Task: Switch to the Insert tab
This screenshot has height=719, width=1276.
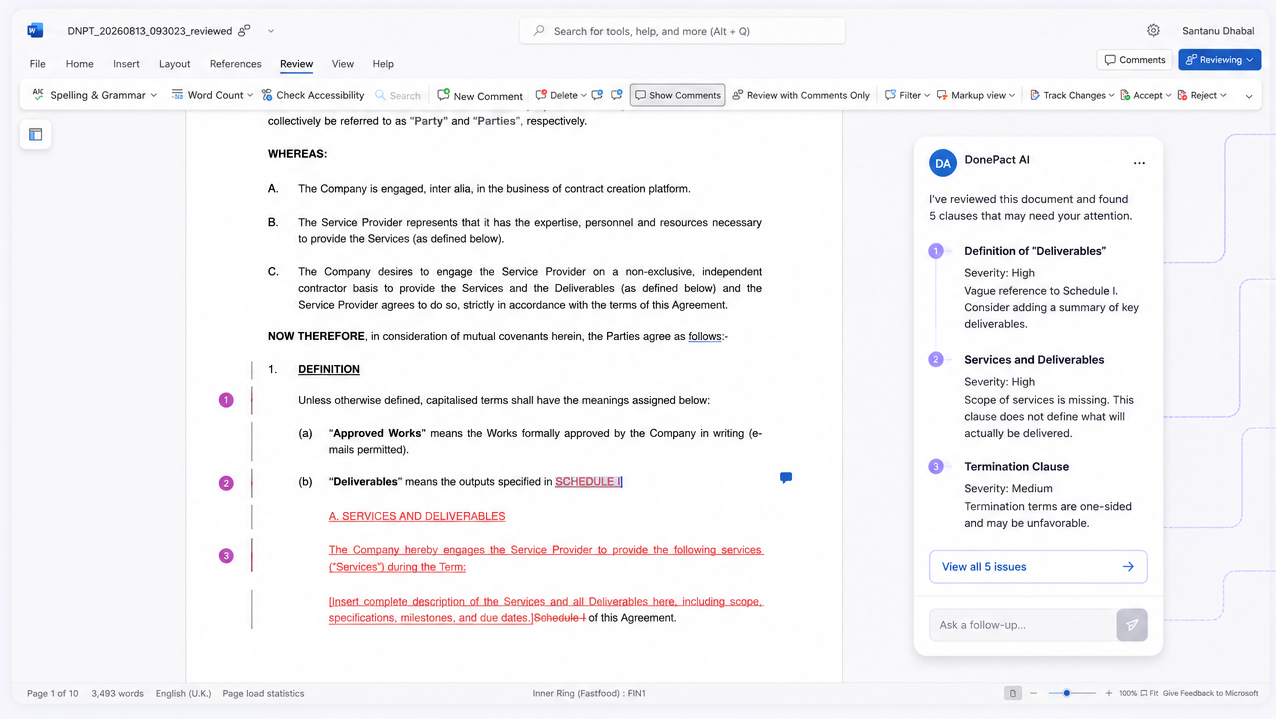Action: coord(127,64)
